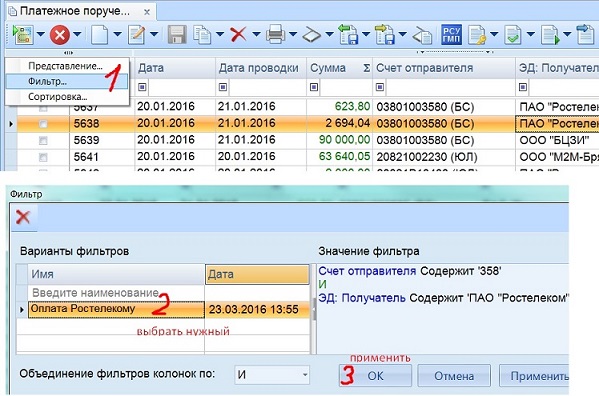Click the Счет отправителя Содержит '358' condition

(x=410, y=271)
